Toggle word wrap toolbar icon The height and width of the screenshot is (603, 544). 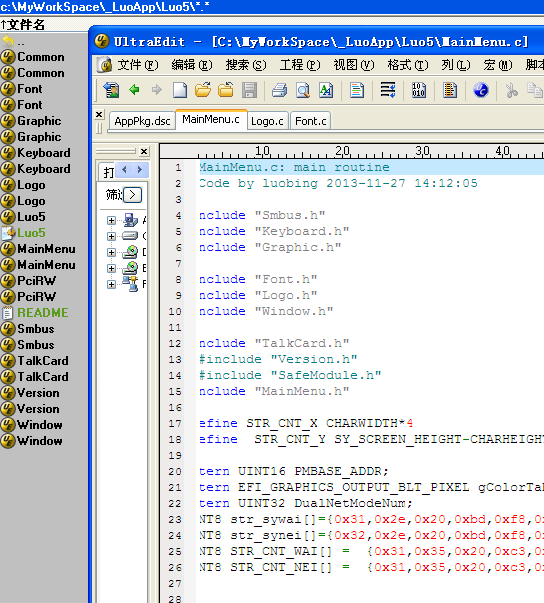(388, 90)
